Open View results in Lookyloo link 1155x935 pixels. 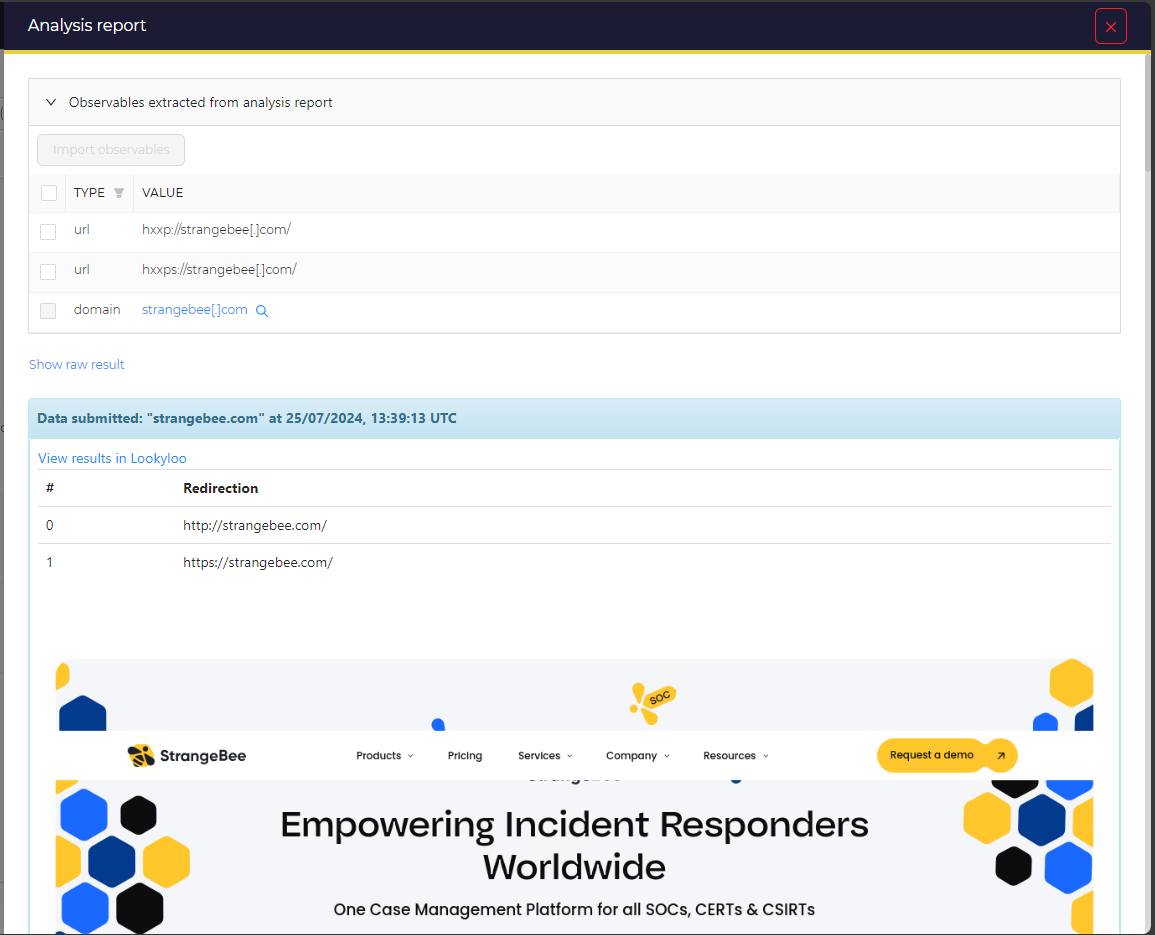point(112,458)
